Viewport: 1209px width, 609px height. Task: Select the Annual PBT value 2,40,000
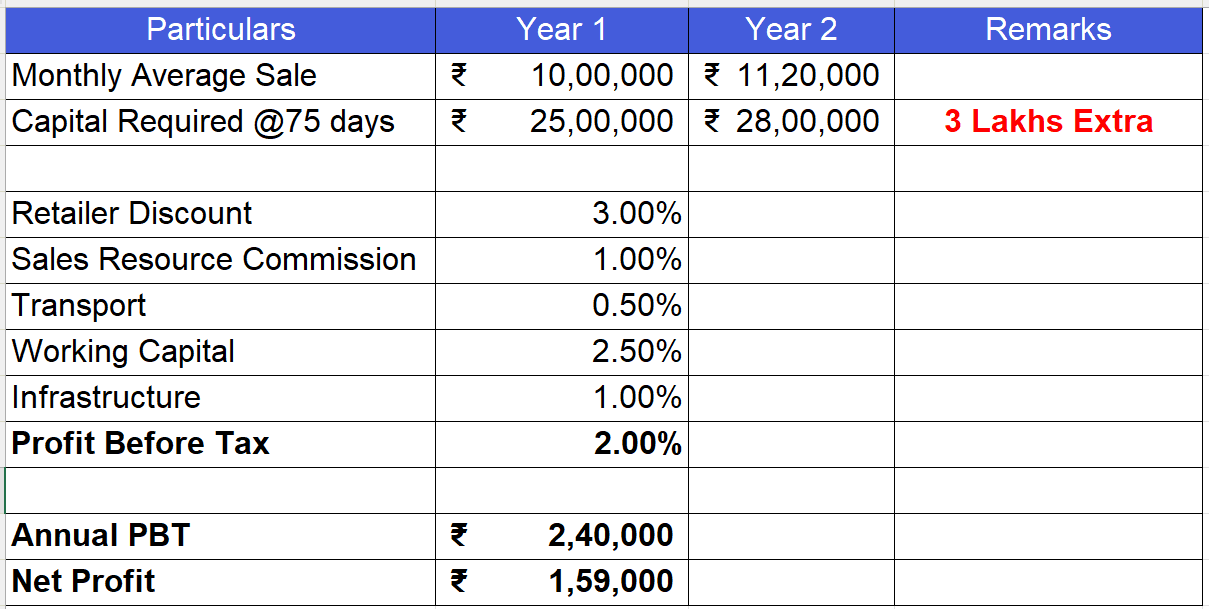(x=610, y=536)
